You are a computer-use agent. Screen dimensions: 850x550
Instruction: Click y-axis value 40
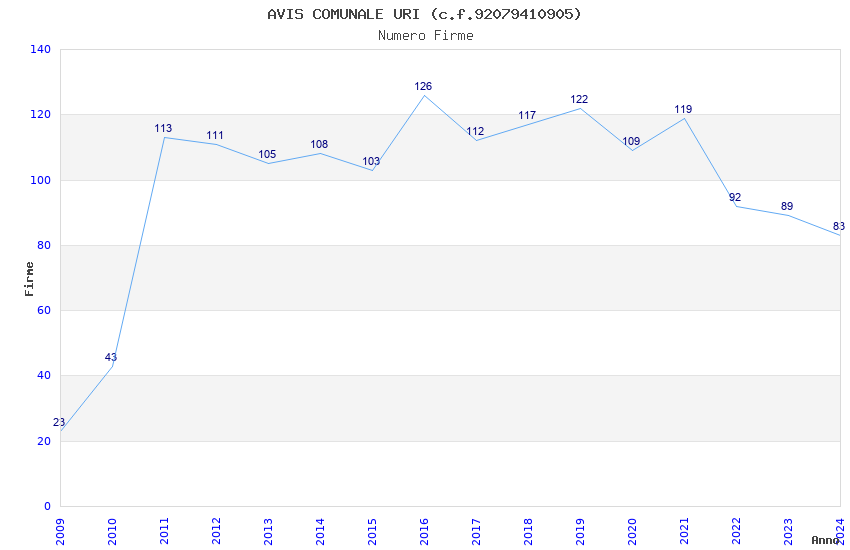pos(44,376)
